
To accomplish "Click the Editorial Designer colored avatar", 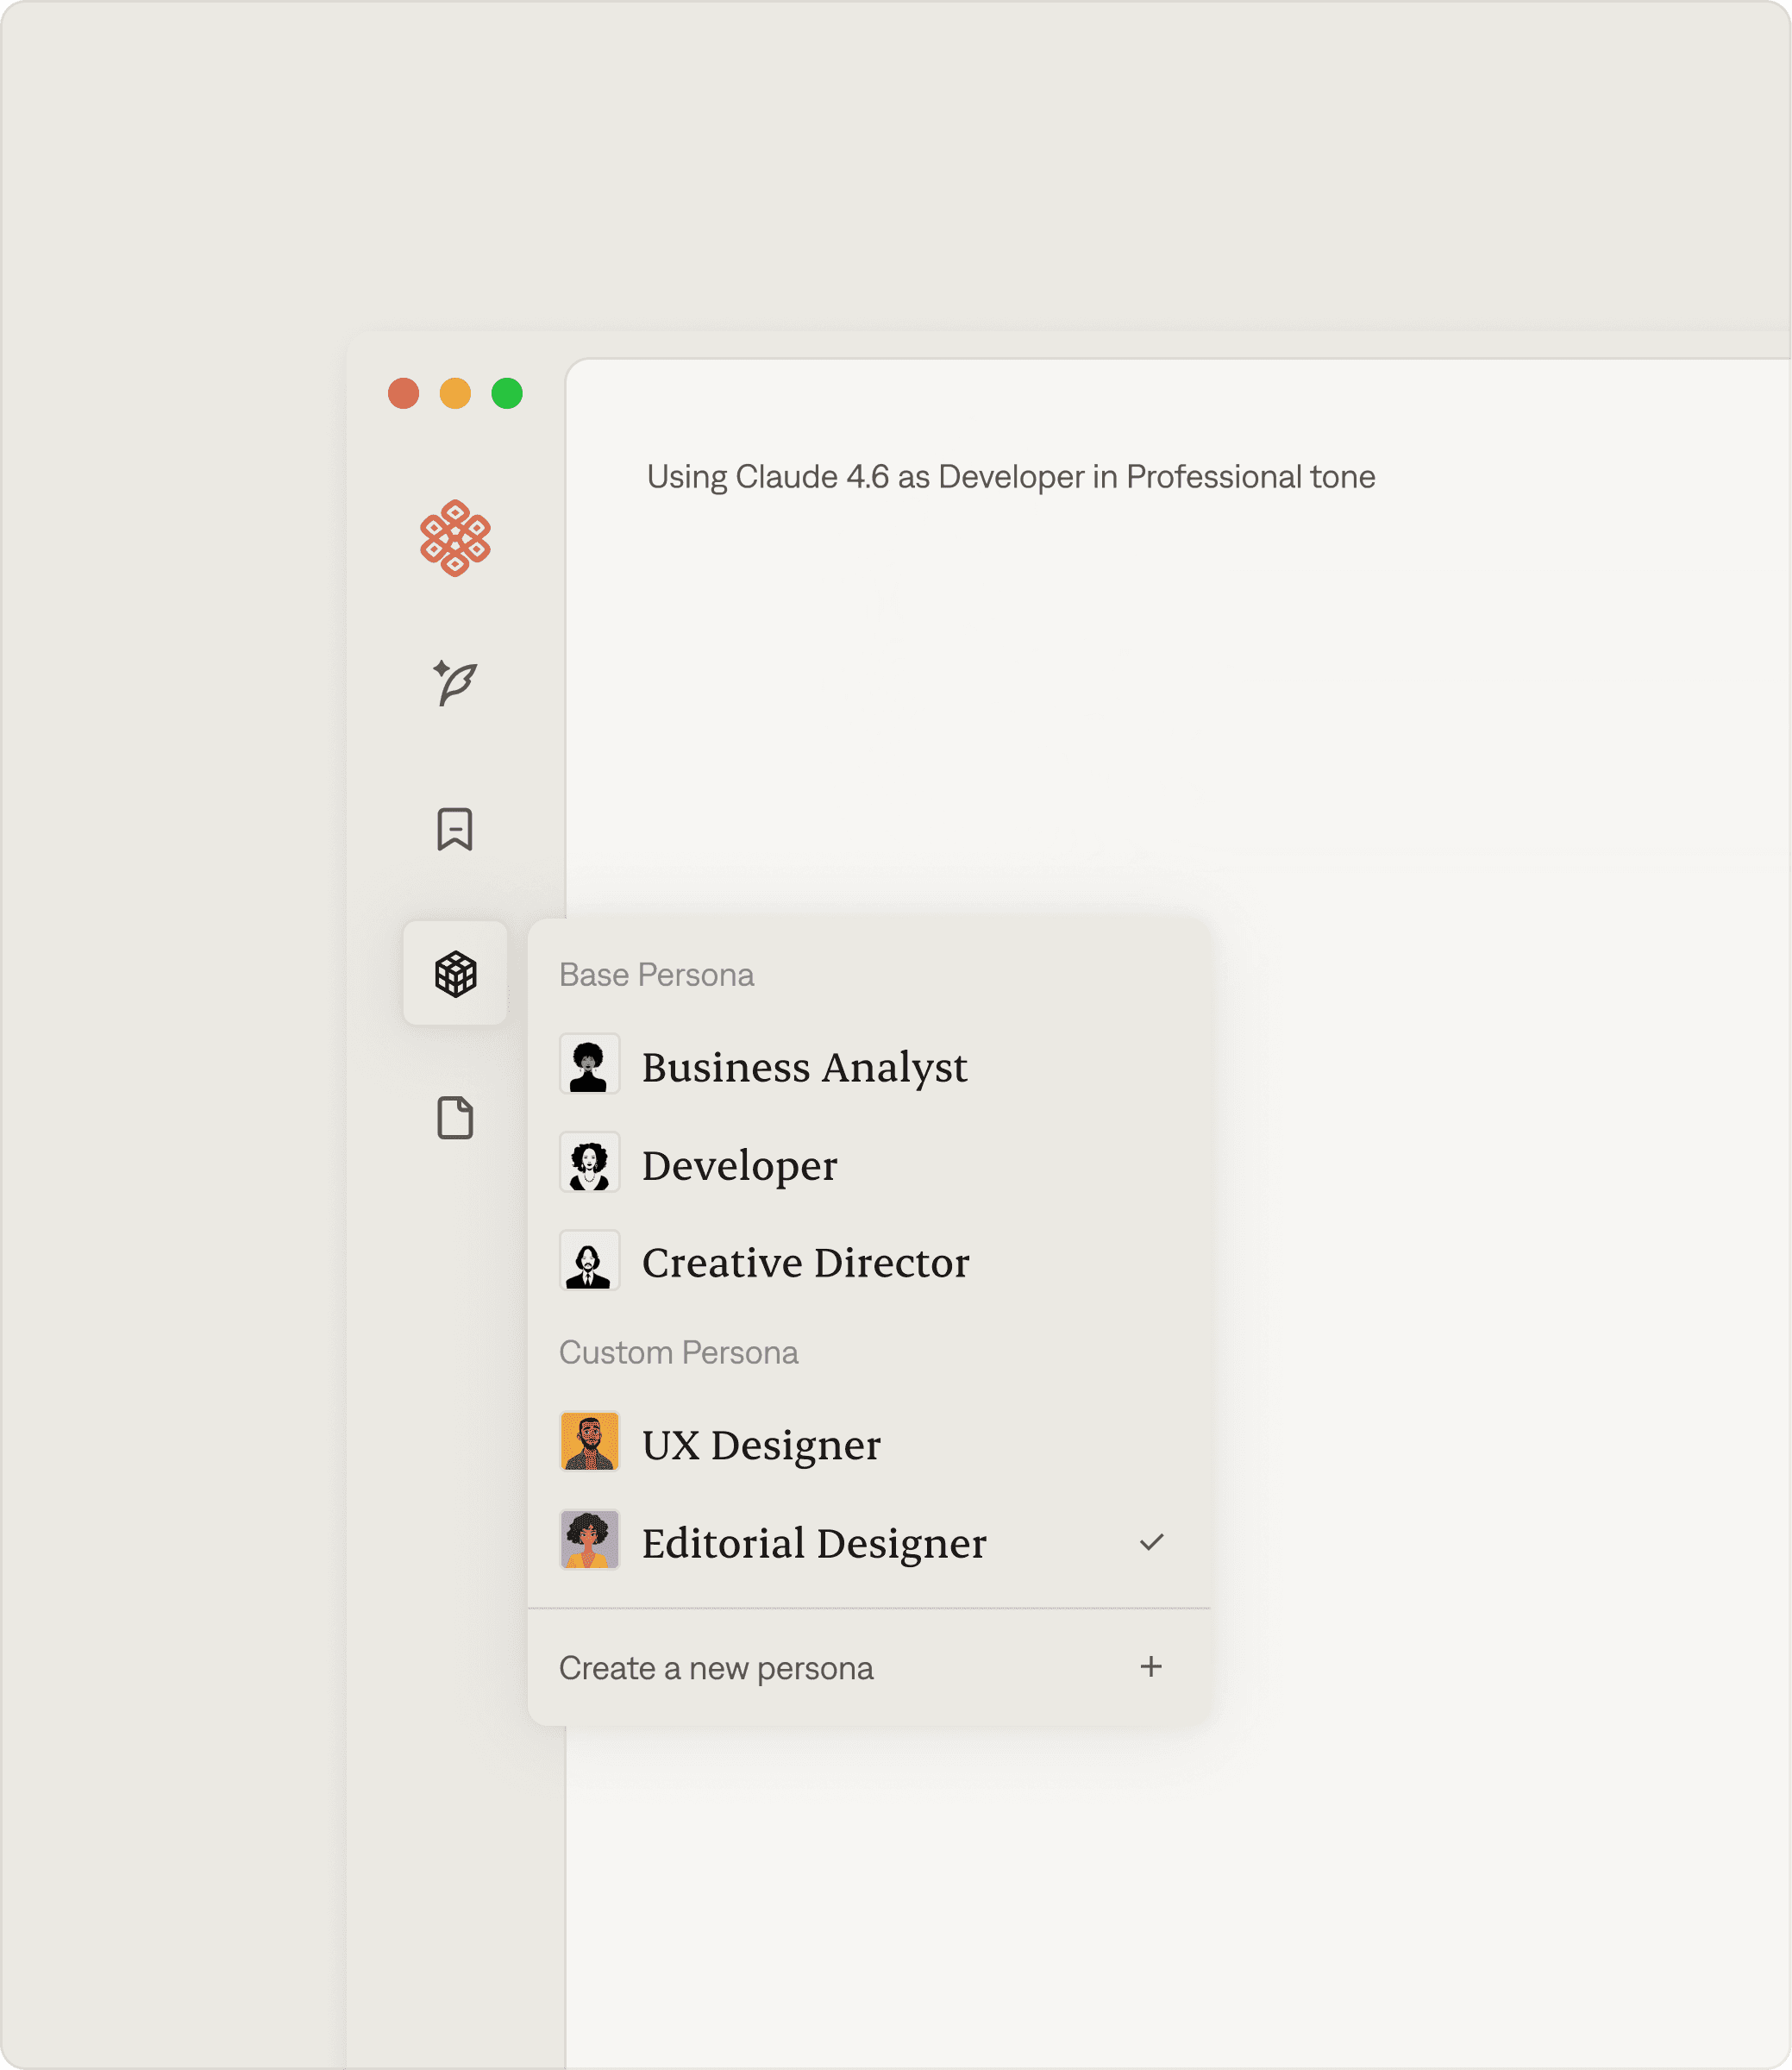I will 589,1540.
